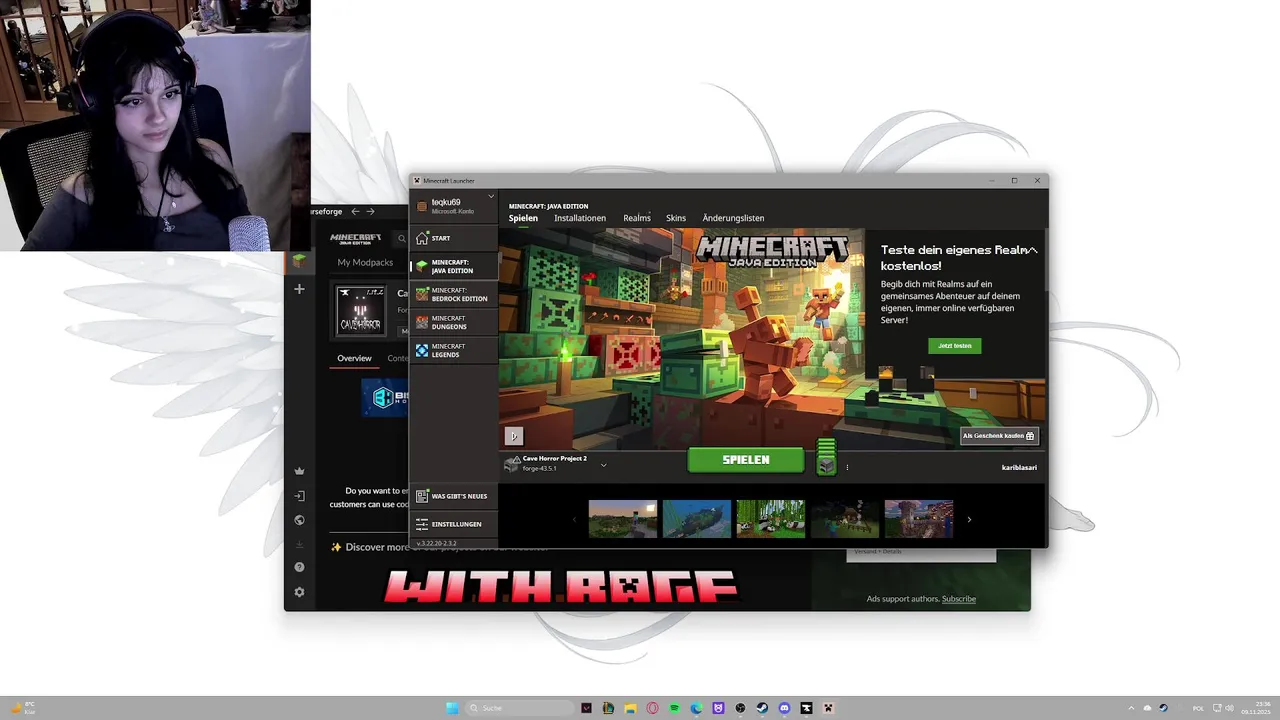Open the first screenshot thumbnail in carousel
Viewport: 1280px width, 720px height.
pos(623,519)
